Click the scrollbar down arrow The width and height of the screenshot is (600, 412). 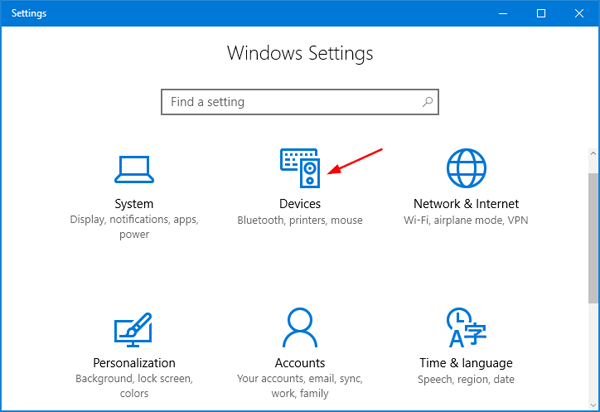pyautogui.click(x=593, y=405)
